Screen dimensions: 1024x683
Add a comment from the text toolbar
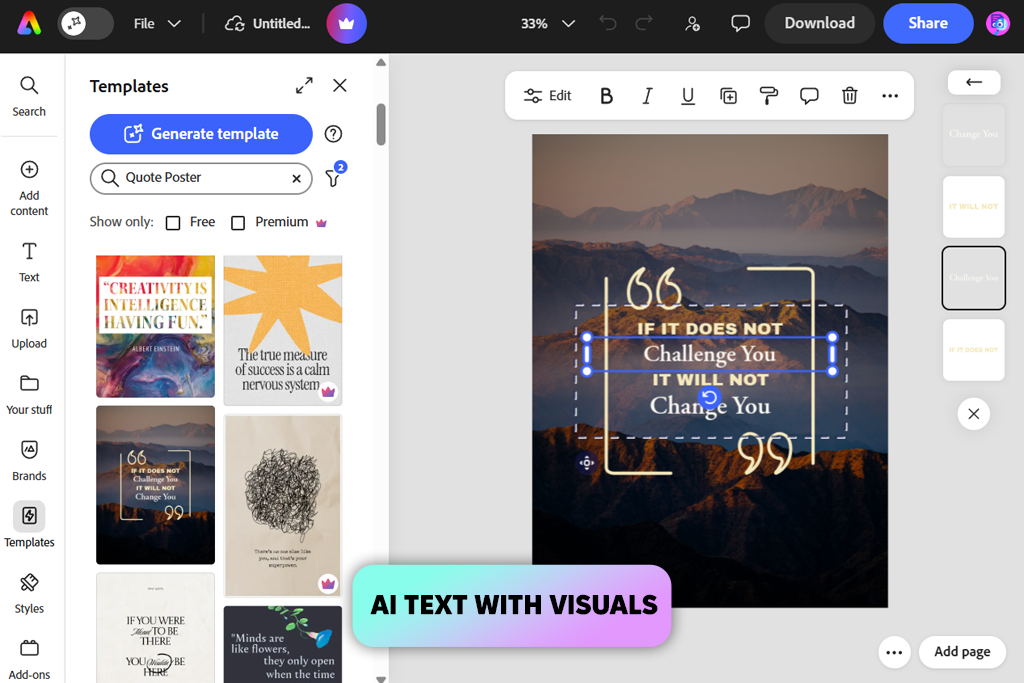click(x=809, y=96)
